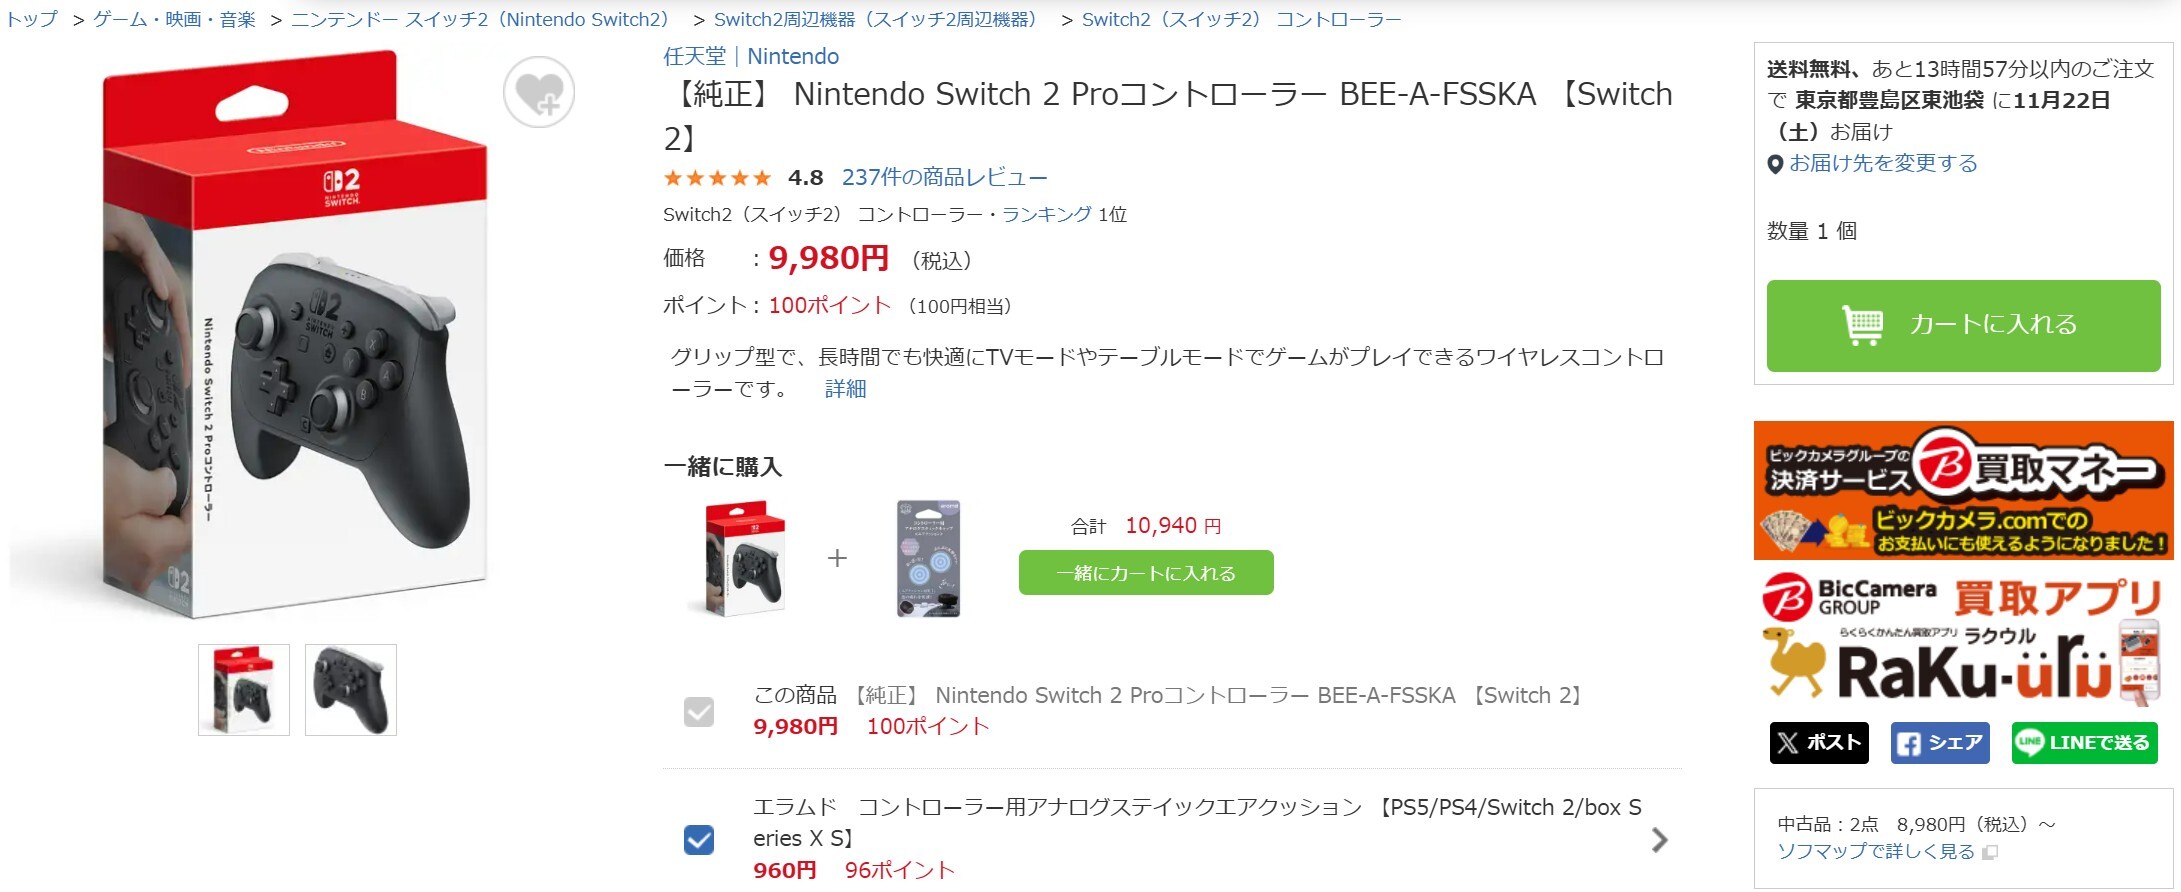The height and width of the screenshot is (892, 2181).
Task: Select boxed product first thumbnail
Action: pyautogui.click(x=244, y=690)
